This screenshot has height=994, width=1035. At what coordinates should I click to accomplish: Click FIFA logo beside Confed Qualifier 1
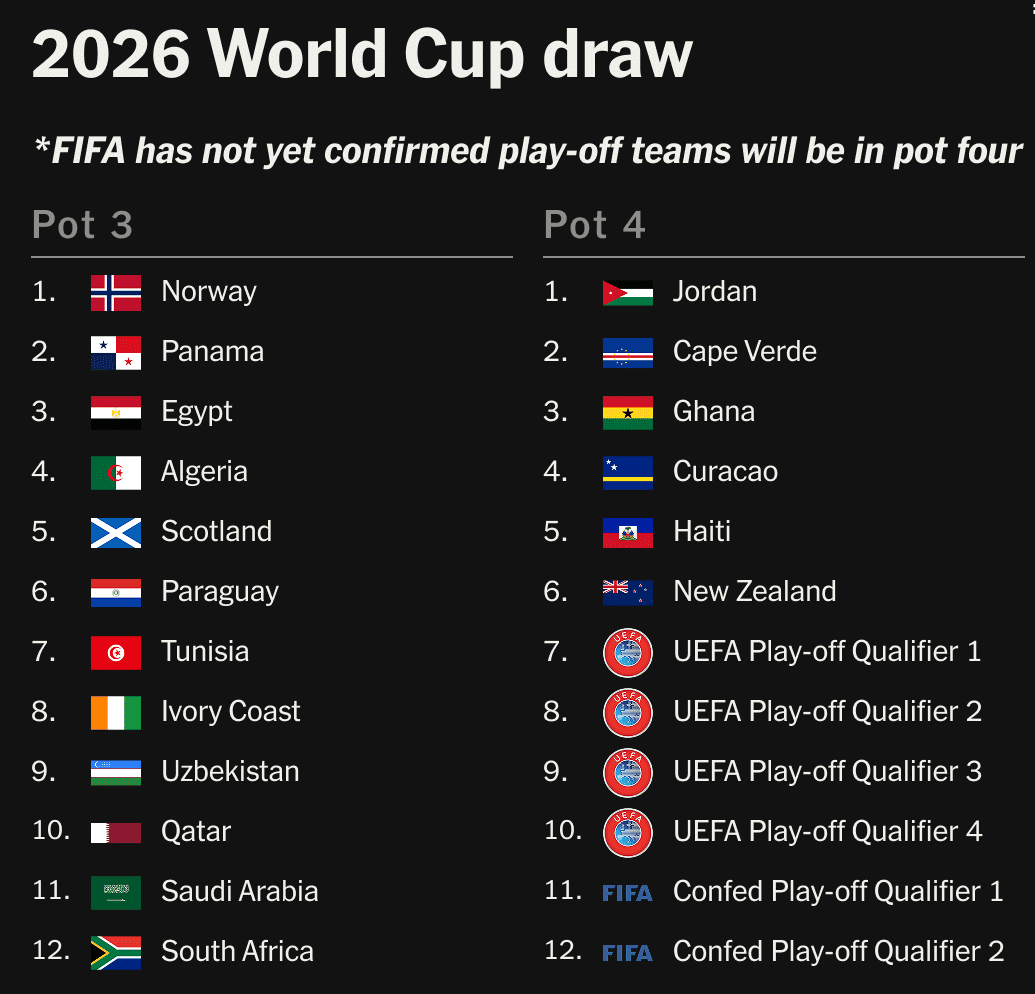pyautogui.click(x=627, y=893)
